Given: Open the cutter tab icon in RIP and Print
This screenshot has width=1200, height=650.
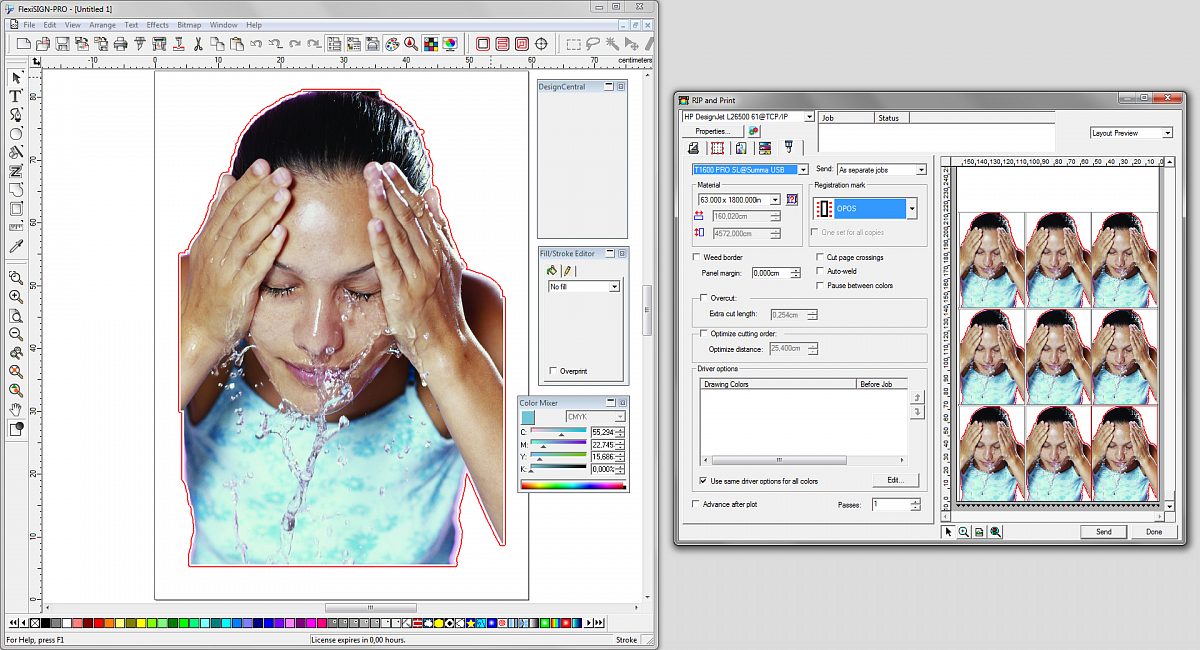Looking at the screenshot, I should (x=789, y=148).
